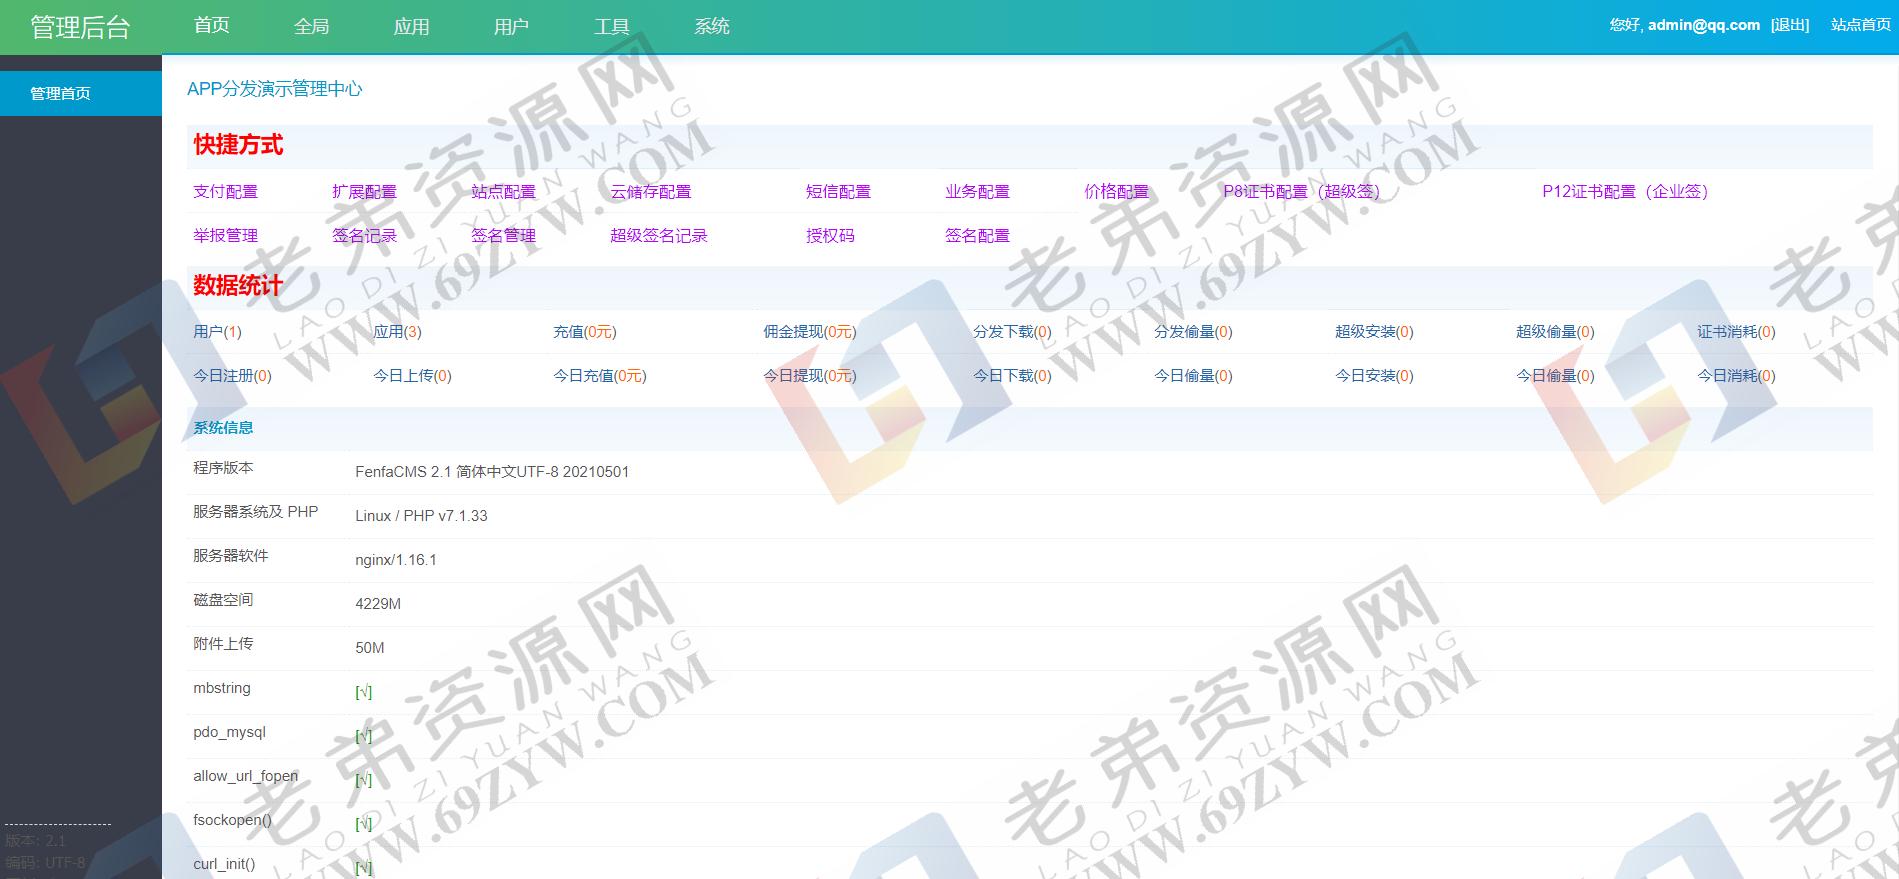Open 支付配置 shortcut
Image resolution: width=1899 pixels, height=879 pixels.
click(226, 191)
